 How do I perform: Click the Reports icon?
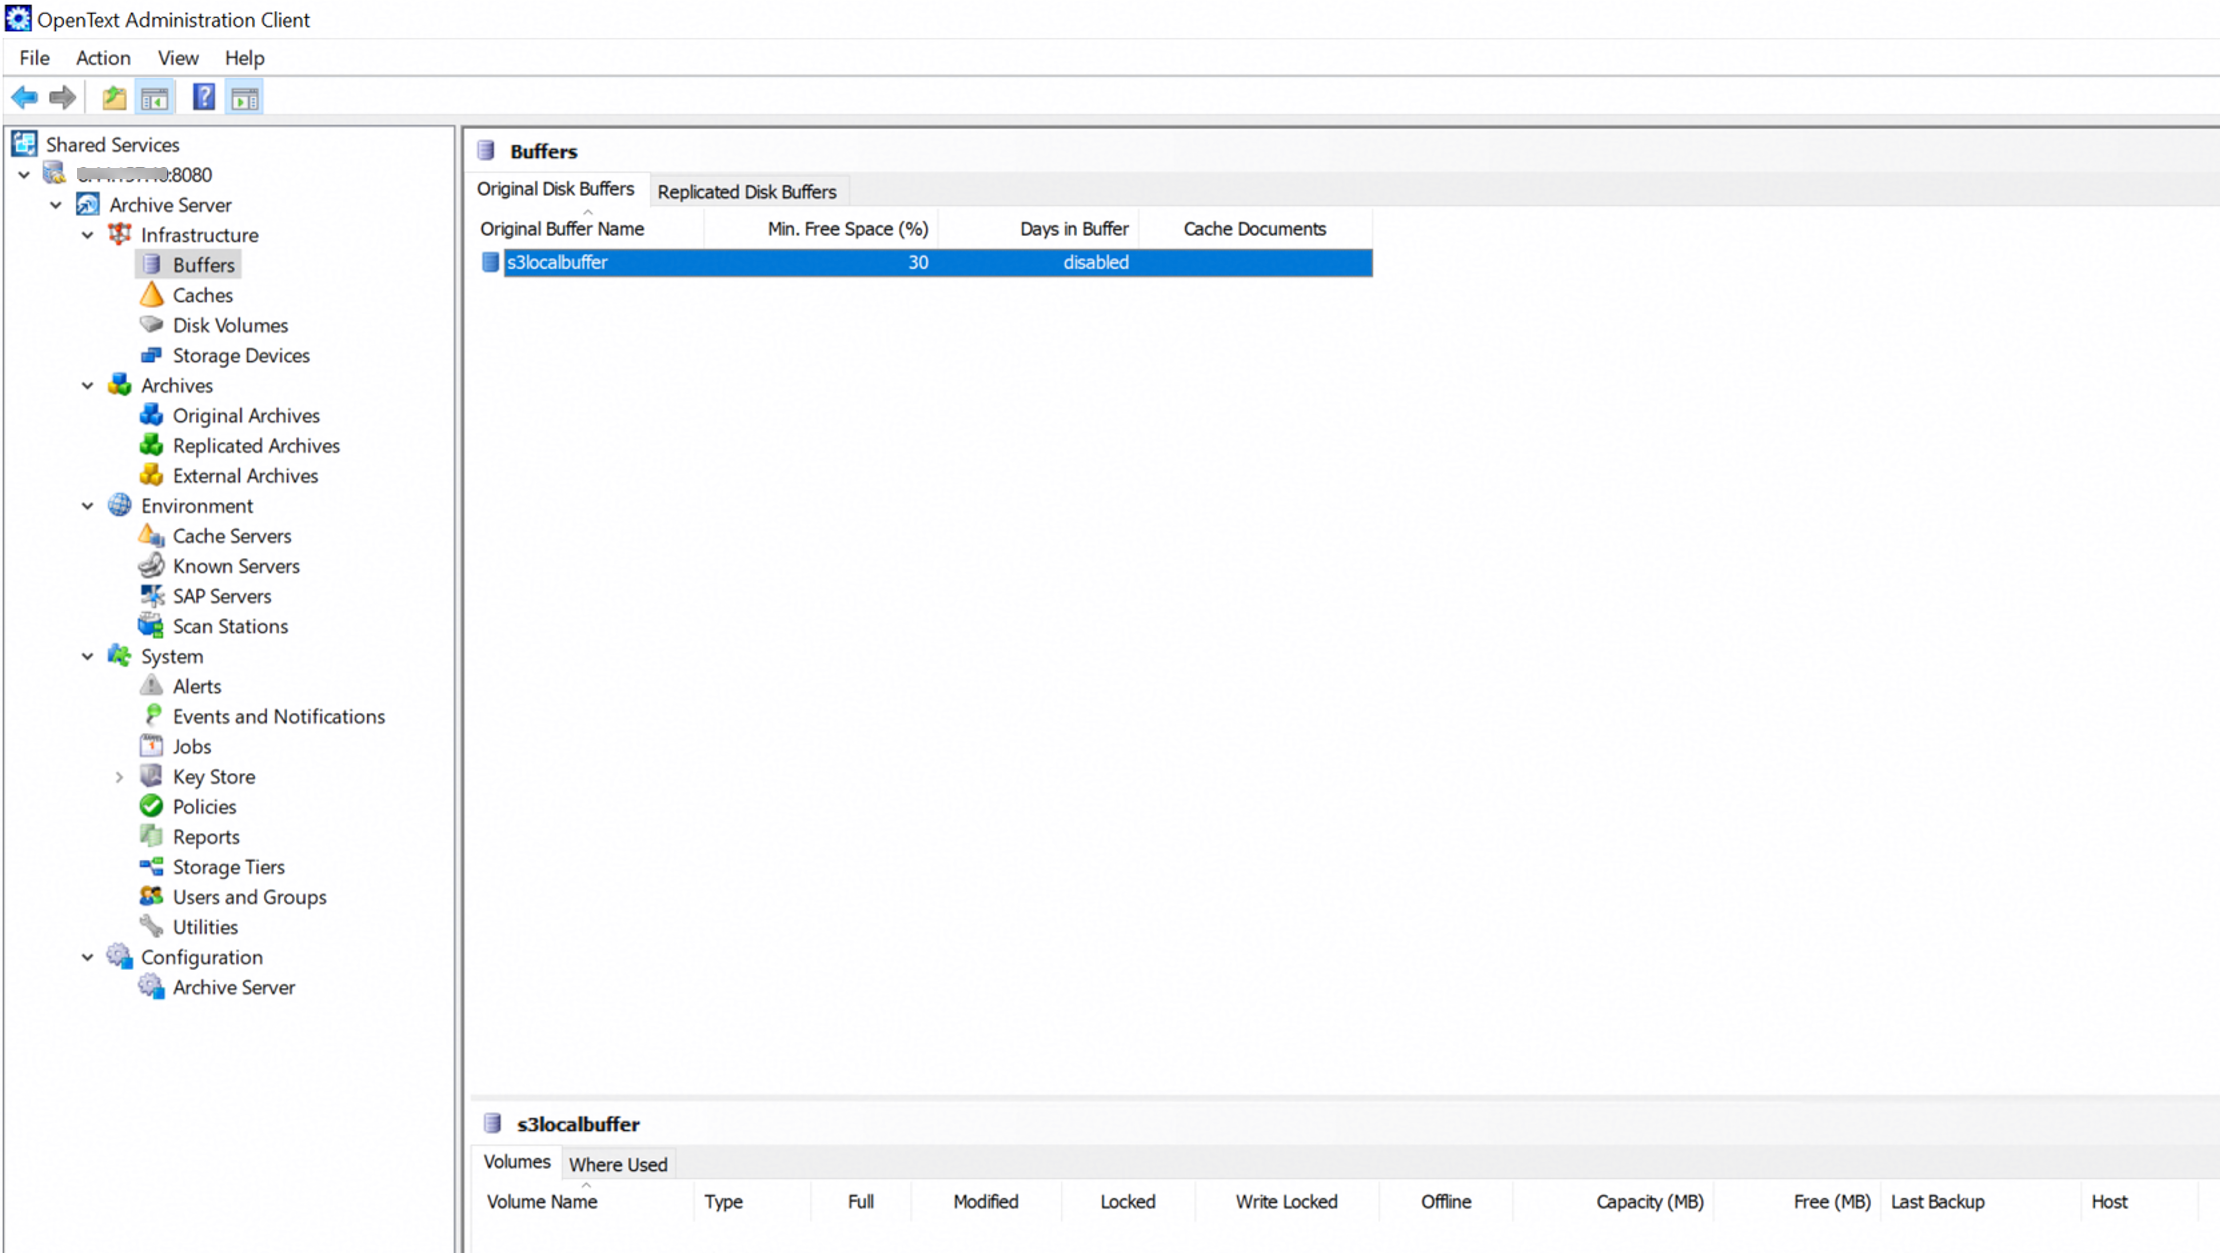pyautogui.click(x=151, y=835)
